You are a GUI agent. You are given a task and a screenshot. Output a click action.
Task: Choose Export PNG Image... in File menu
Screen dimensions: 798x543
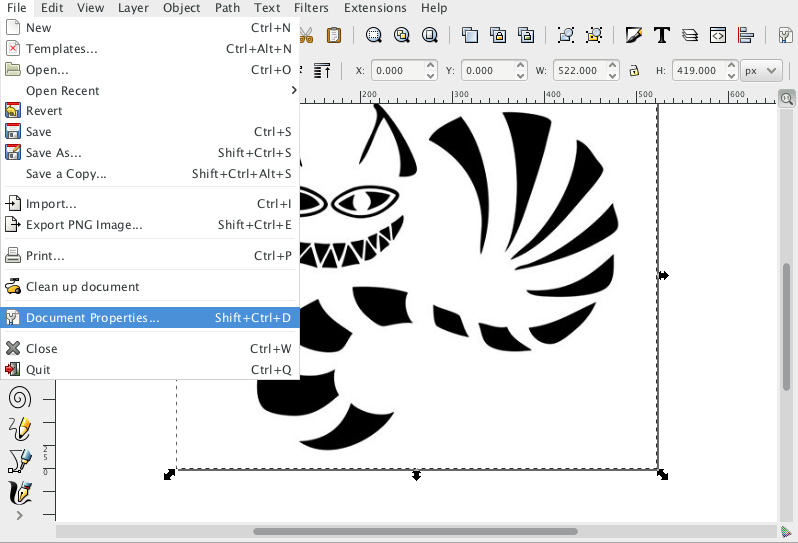[x=150, y=224]
